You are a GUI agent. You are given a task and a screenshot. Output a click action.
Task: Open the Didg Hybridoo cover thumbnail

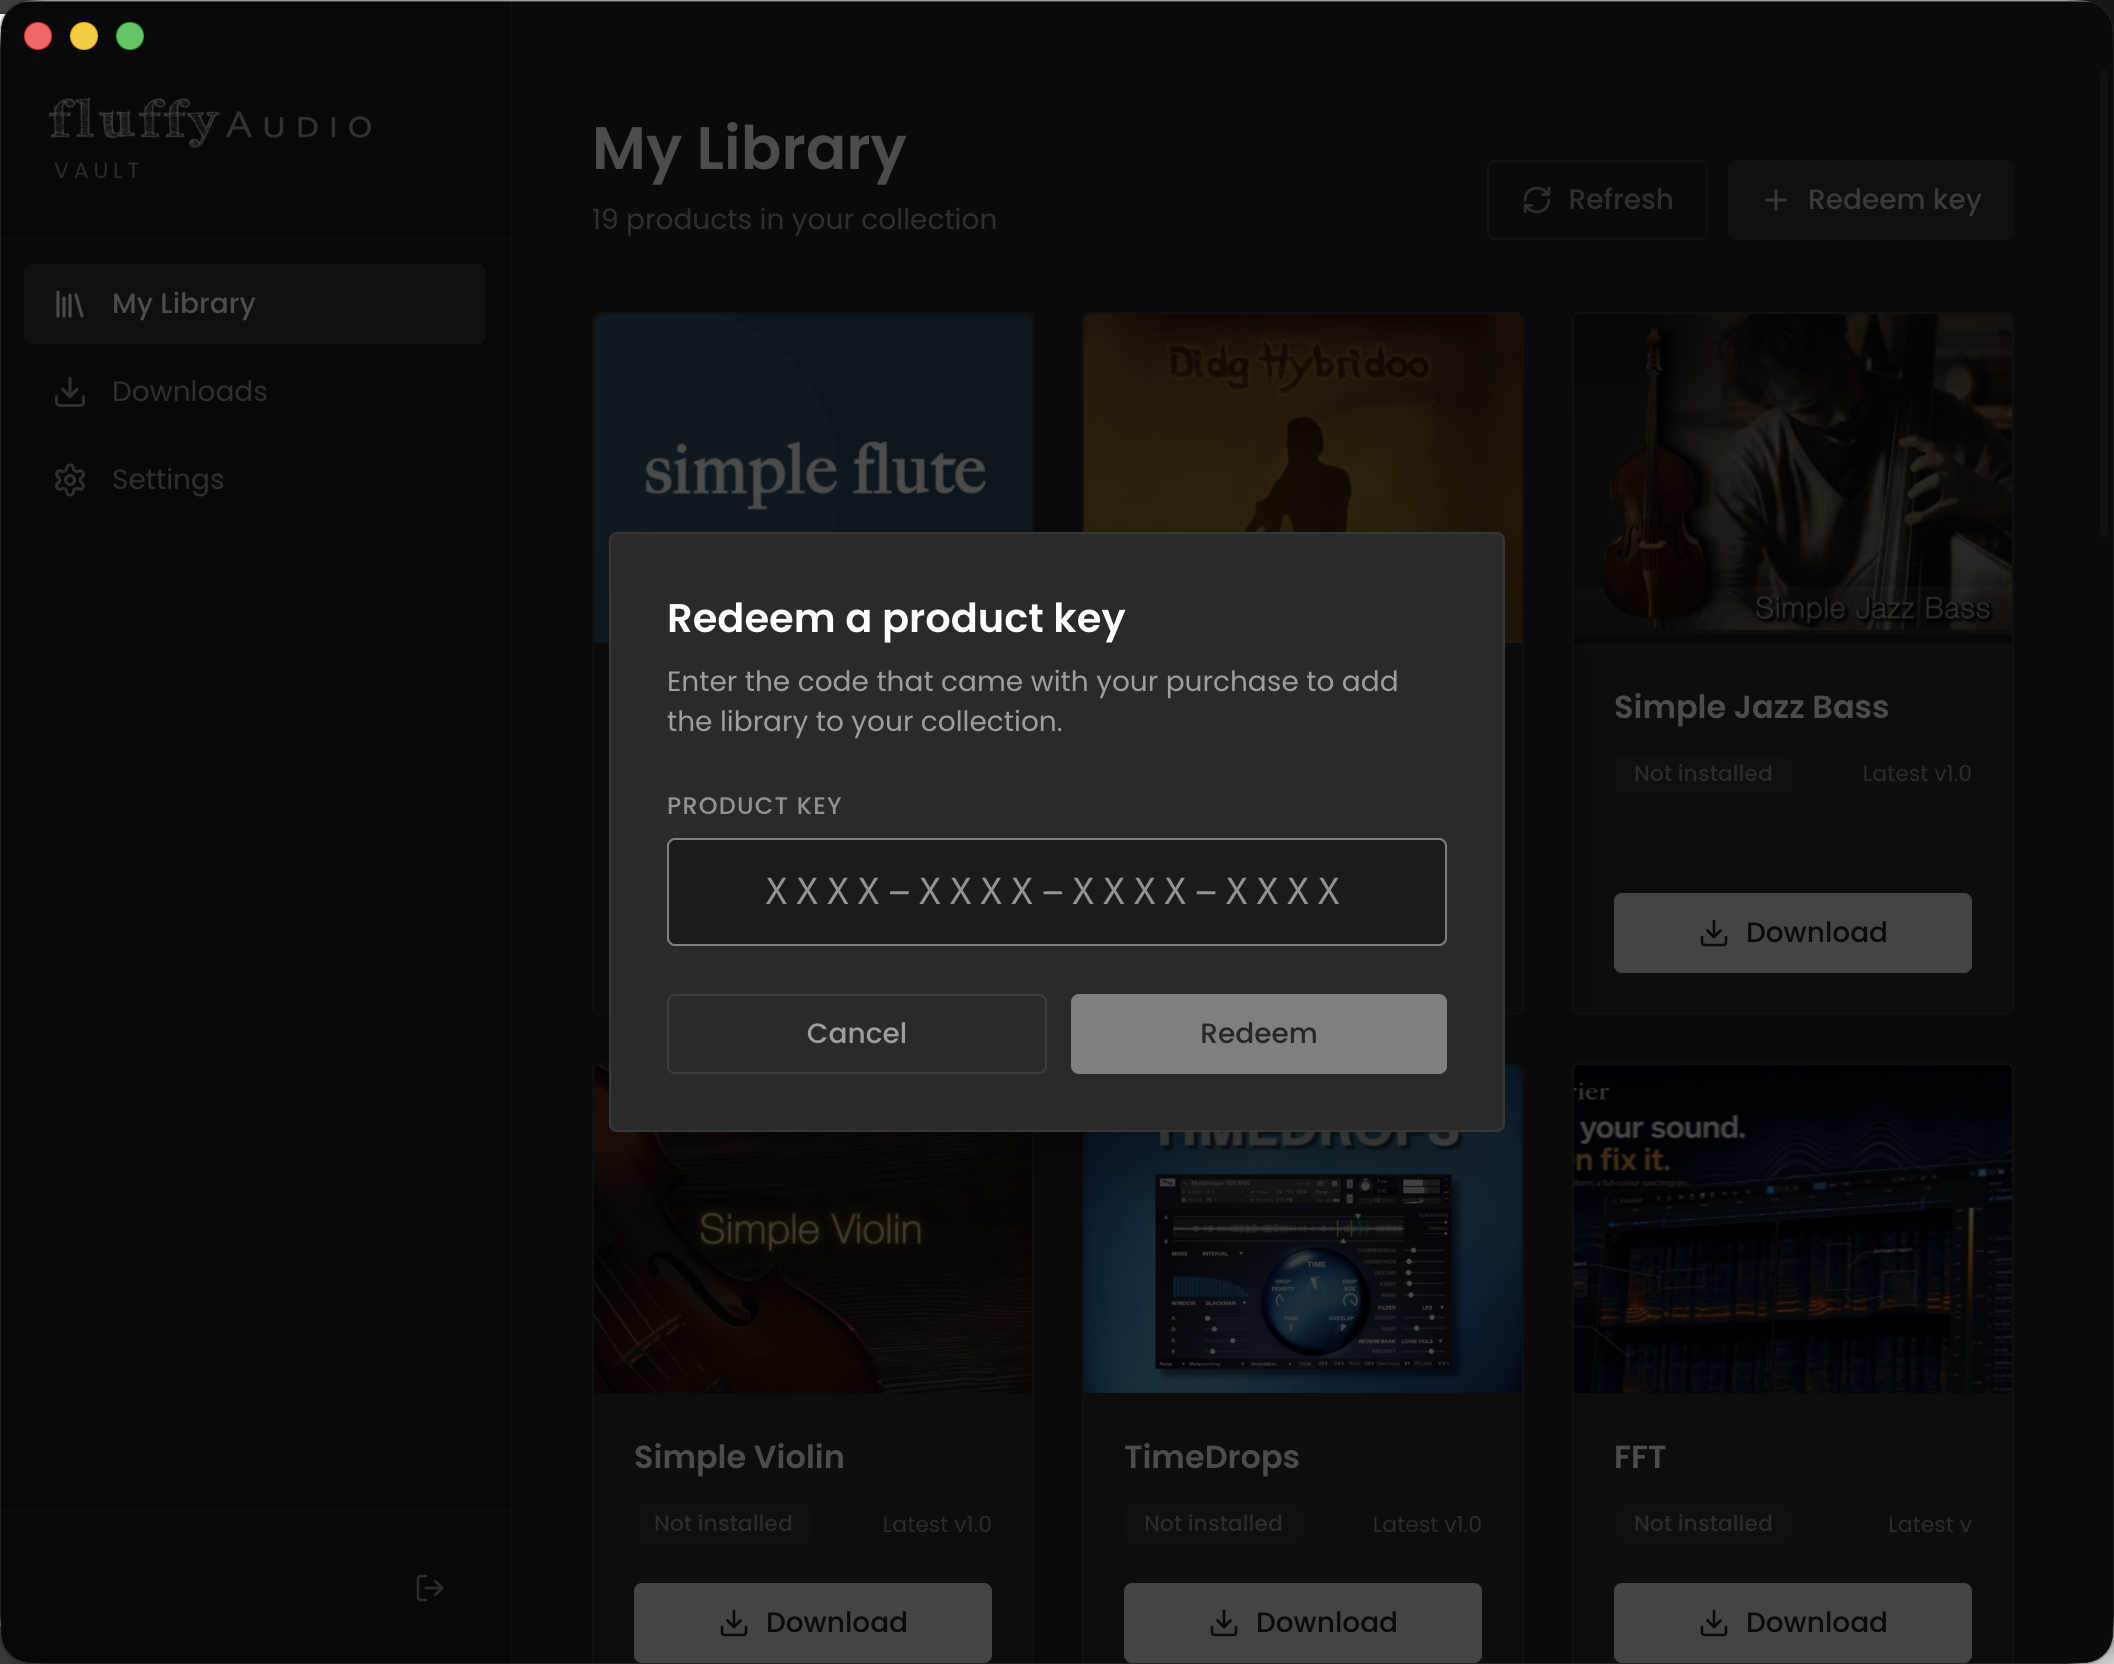pyautogui.click(x=1302, y=422)
